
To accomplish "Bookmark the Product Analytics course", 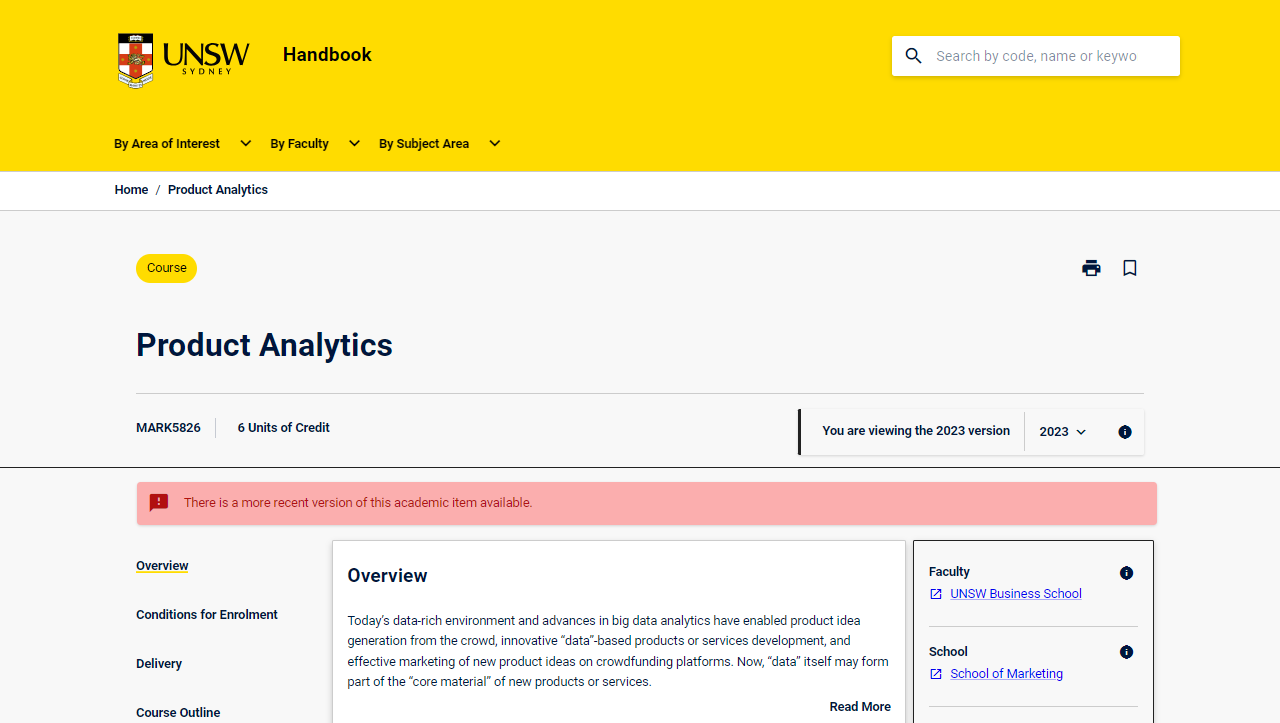I will click(1130, 268).
